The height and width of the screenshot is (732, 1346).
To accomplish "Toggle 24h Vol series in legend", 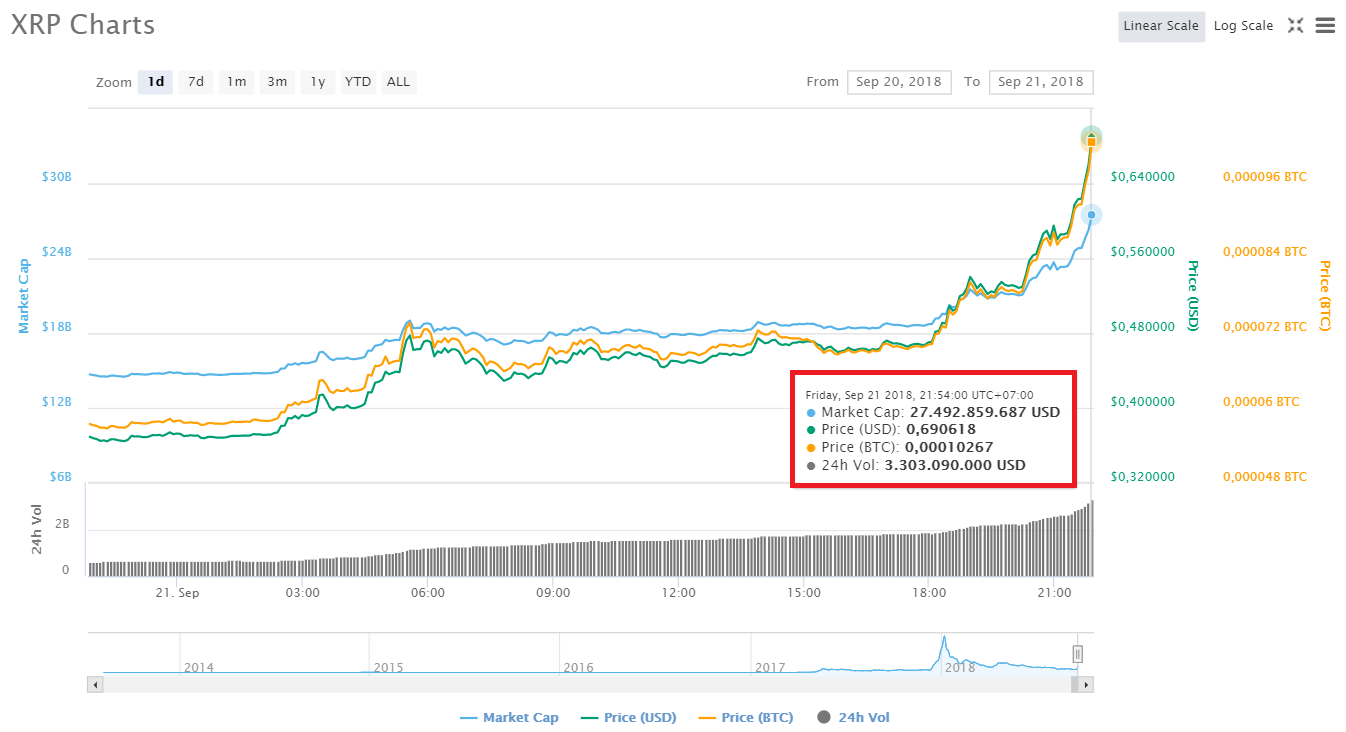I will click(x=853, y=717).
